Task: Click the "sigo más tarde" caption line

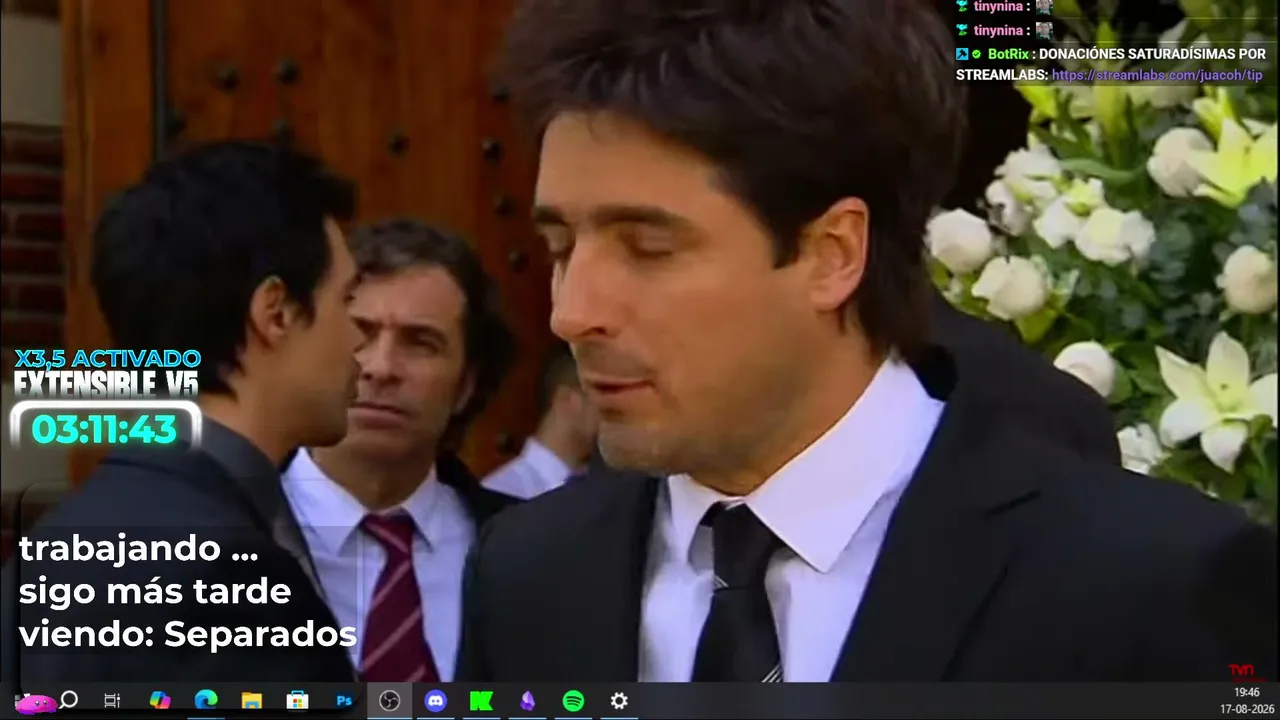Action: 155,591
